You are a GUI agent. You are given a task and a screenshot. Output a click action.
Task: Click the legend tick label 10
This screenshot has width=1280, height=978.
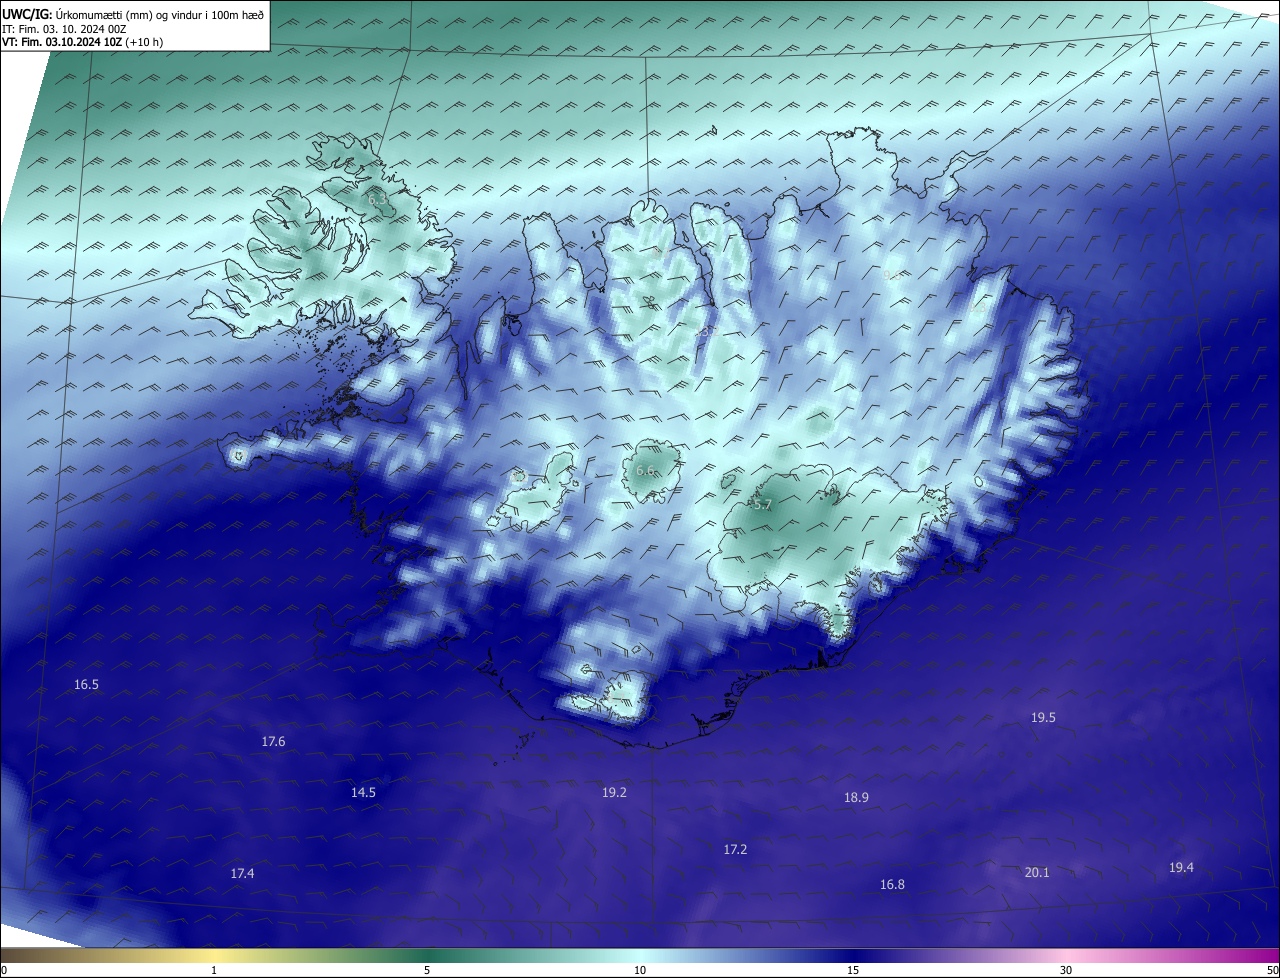640,970
